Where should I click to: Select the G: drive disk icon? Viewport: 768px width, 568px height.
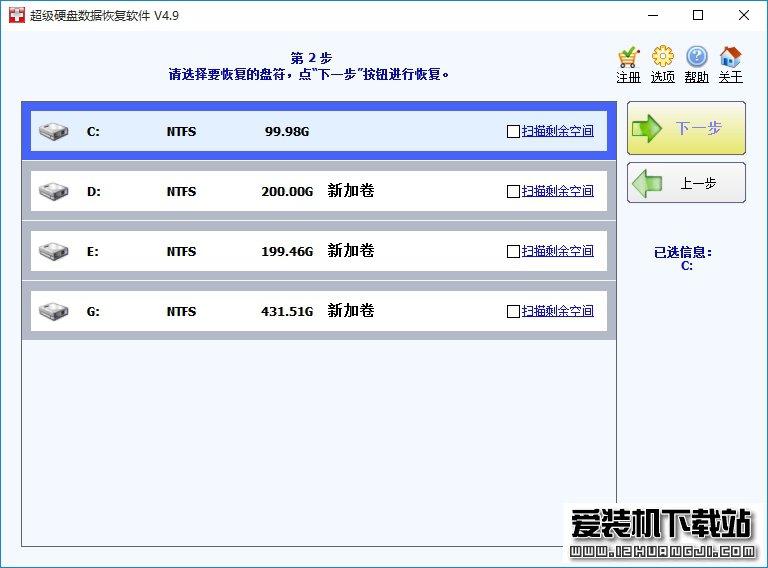click(x=53, y=311)
